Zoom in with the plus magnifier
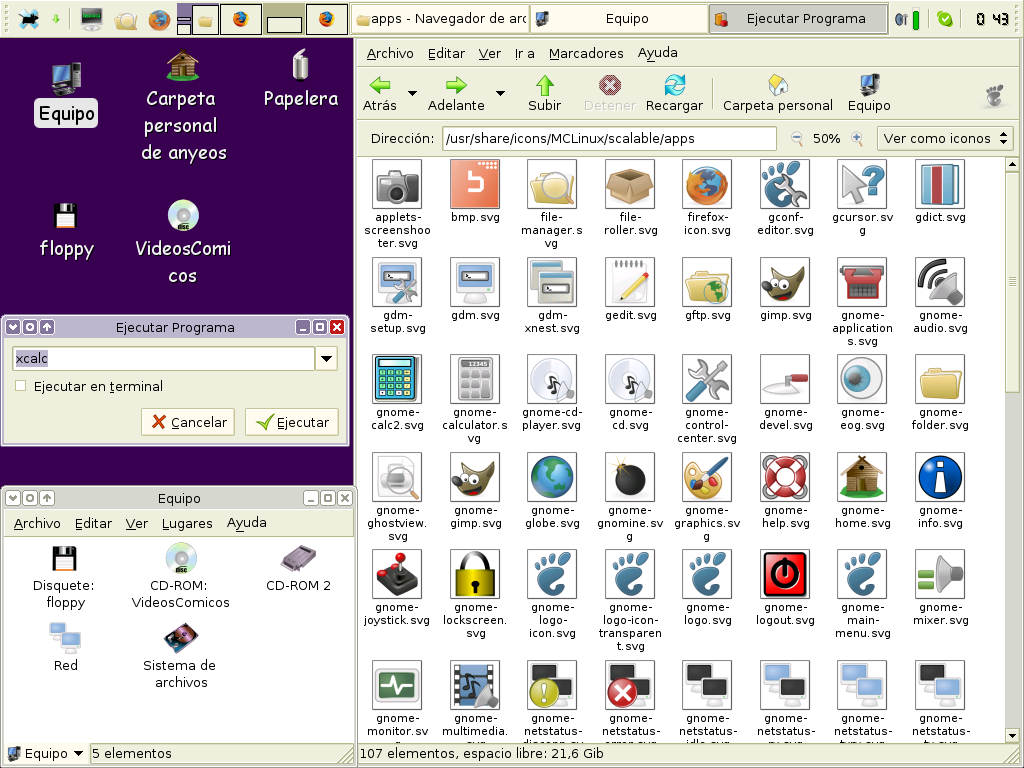Screen dimensions: 1024x768 tap(857, 138)
